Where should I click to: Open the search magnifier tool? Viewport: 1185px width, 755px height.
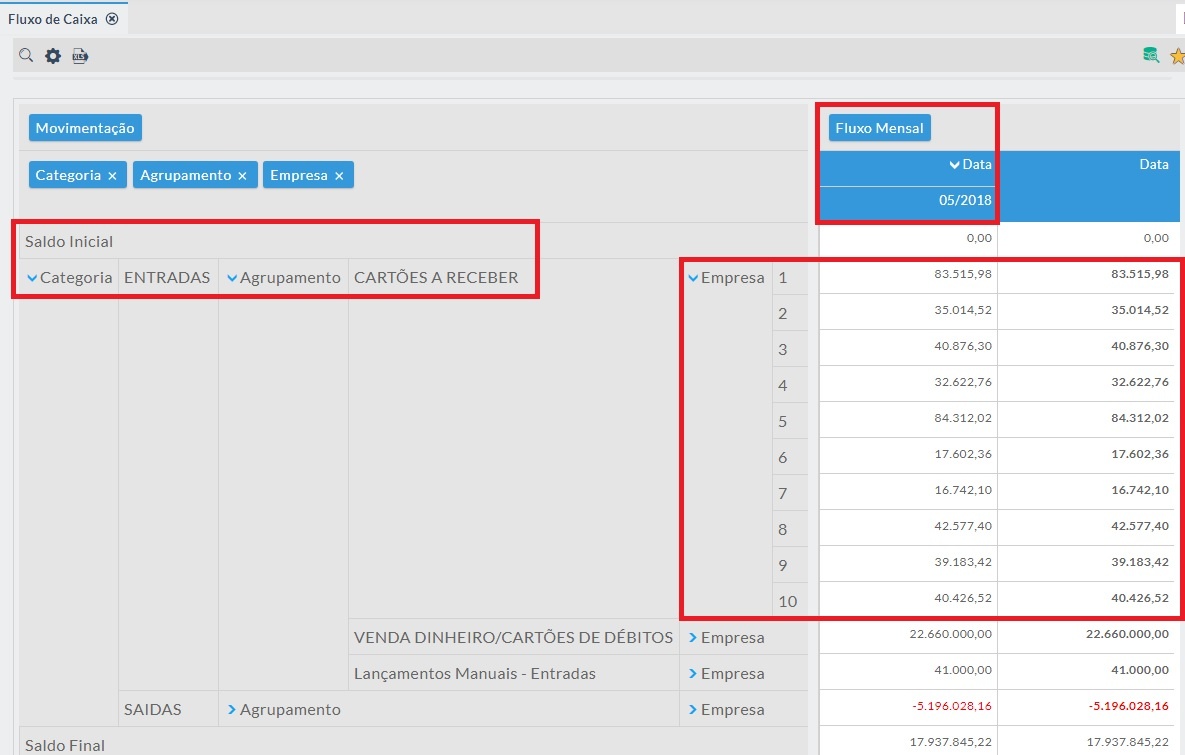pos(26,55)
